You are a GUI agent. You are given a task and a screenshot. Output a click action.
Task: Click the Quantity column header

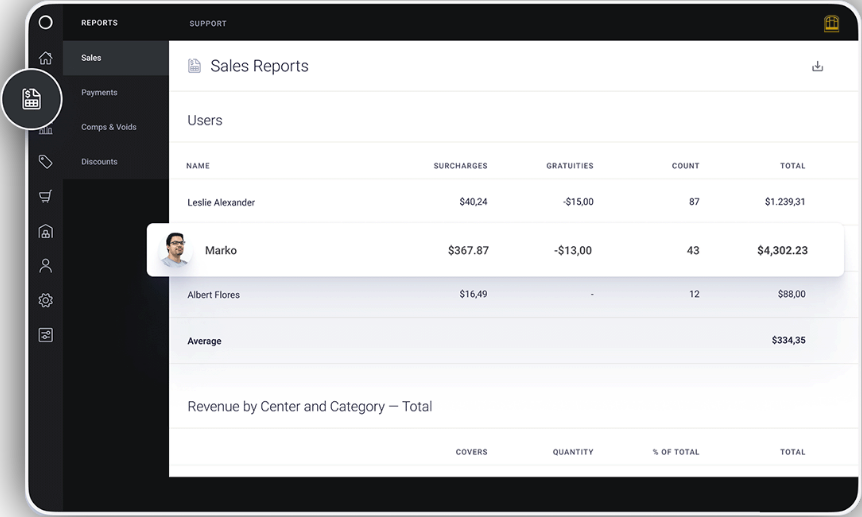click(x=573, y=452)
